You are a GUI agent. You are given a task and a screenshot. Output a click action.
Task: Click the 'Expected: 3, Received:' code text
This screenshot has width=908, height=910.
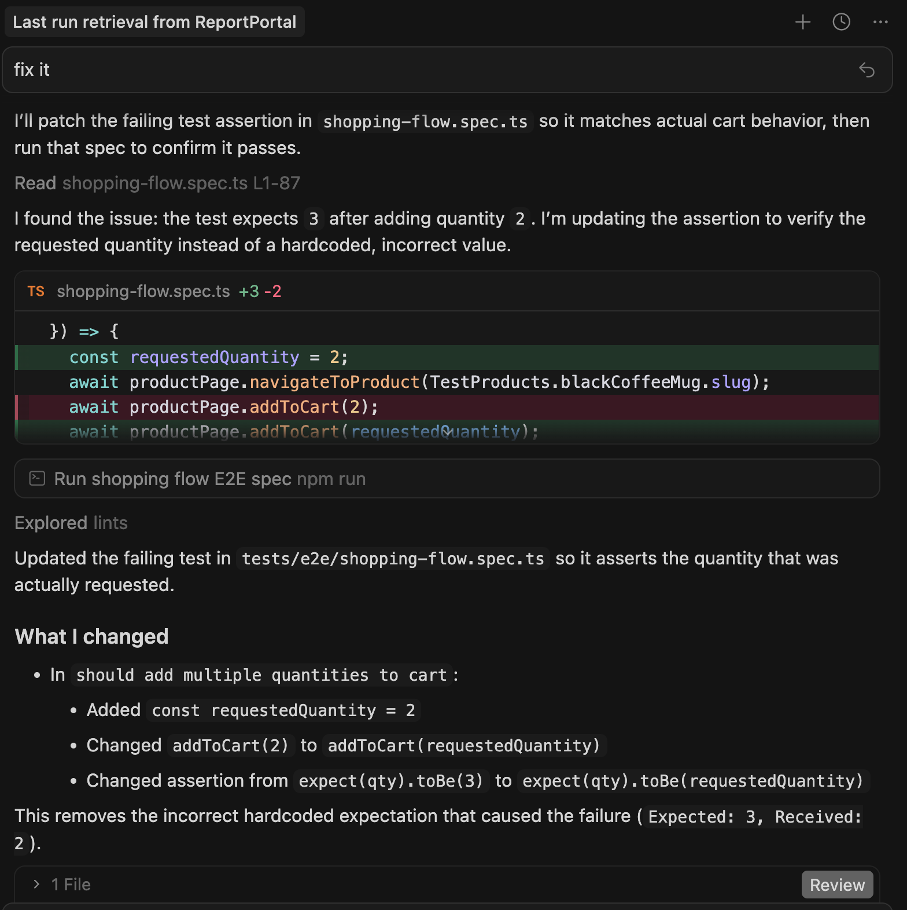point(755,817)
